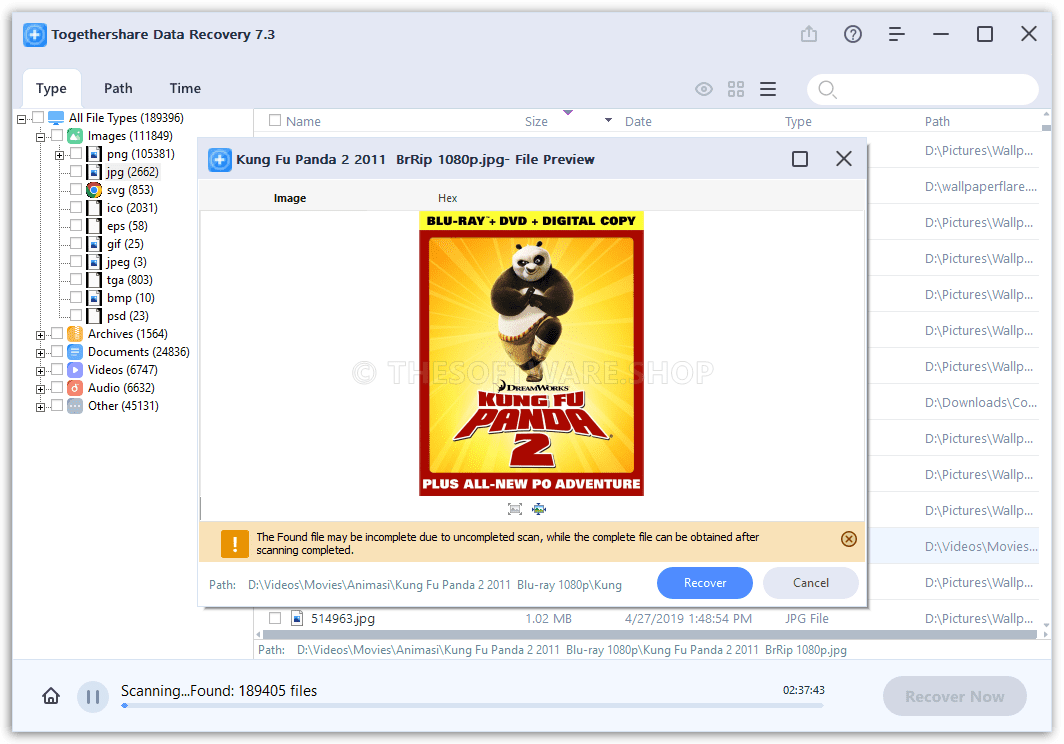The image size is (1064, 744).
Task: Check the Archives checkbox
Action: [x=57, y=333]
